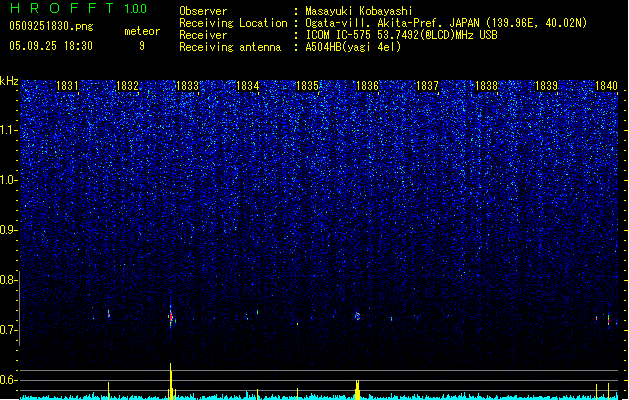This screenshot has height=400, width=629.
Task: Select the meteor count value 9
Action: point(142,46)
